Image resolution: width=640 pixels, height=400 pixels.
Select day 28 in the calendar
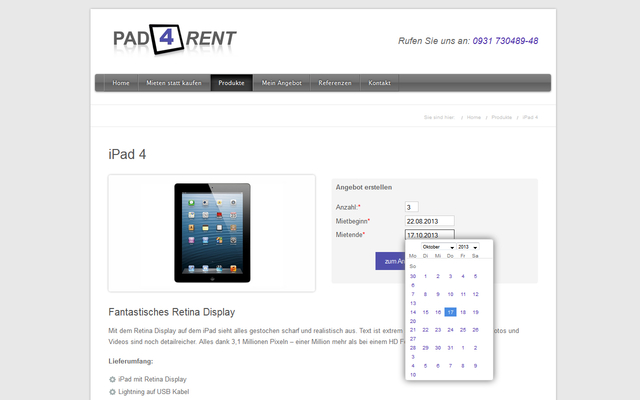point(413,348)
